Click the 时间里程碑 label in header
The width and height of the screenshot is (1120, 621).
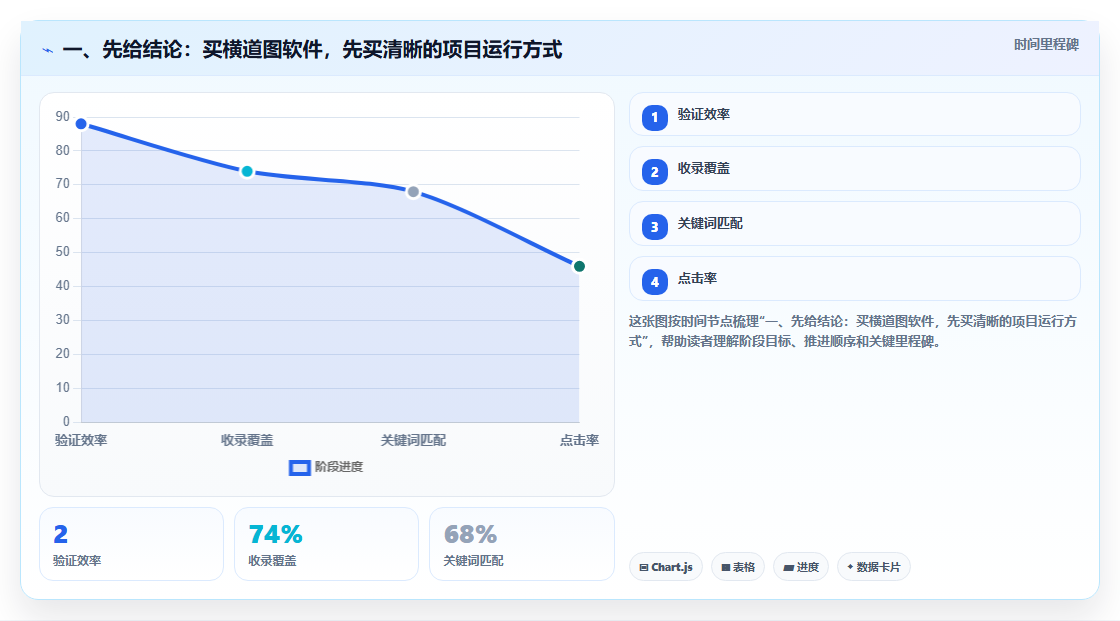(x=1046, y=44)
